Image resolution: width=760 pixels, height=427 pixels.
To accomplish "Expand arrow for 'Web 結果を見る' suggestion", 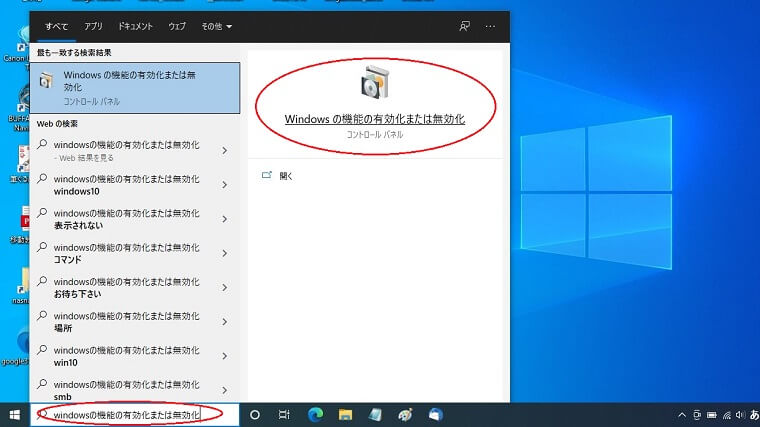I will point(224,151).
